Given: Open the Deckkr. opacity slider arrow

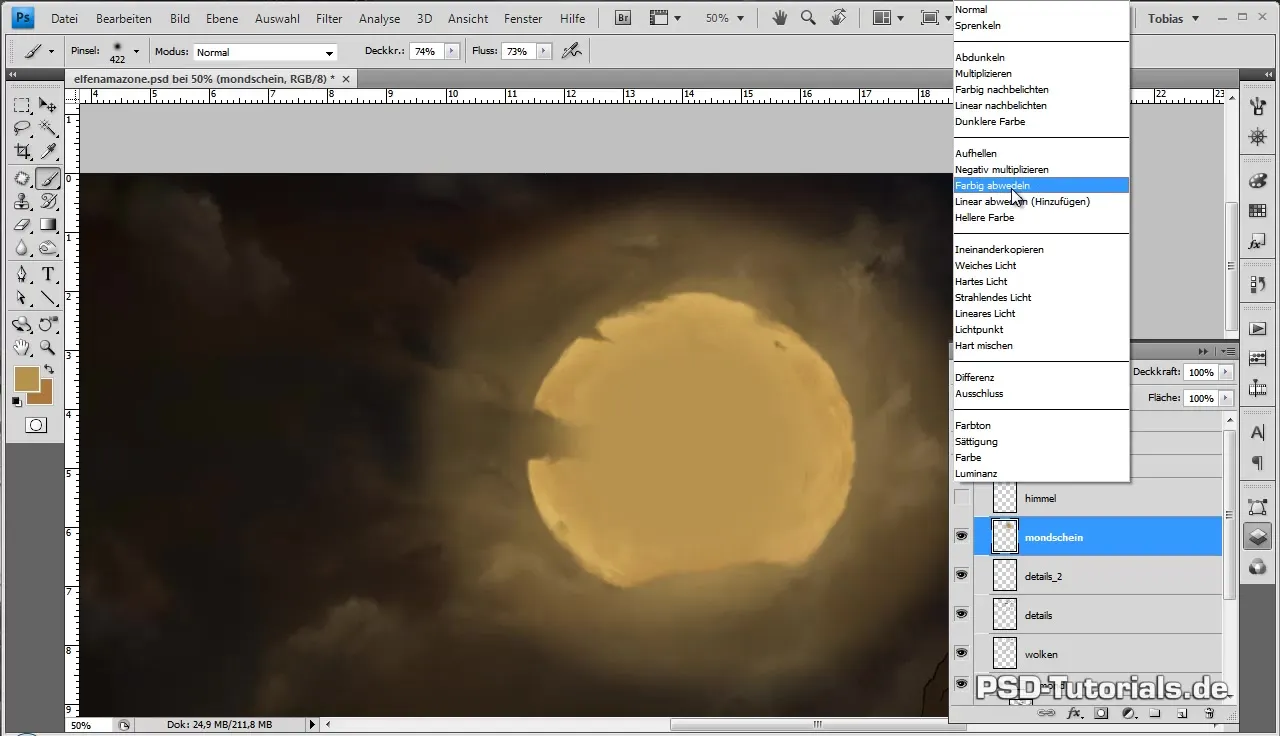Looking at the screenshot, I should (x=451, y=51).
